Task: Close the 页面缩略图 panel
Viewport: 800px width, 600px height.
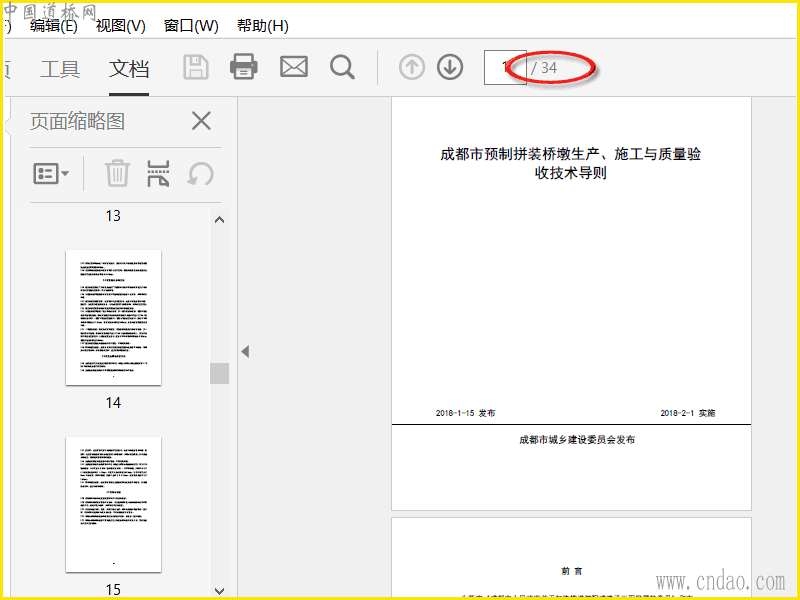Action: point(202,121)
